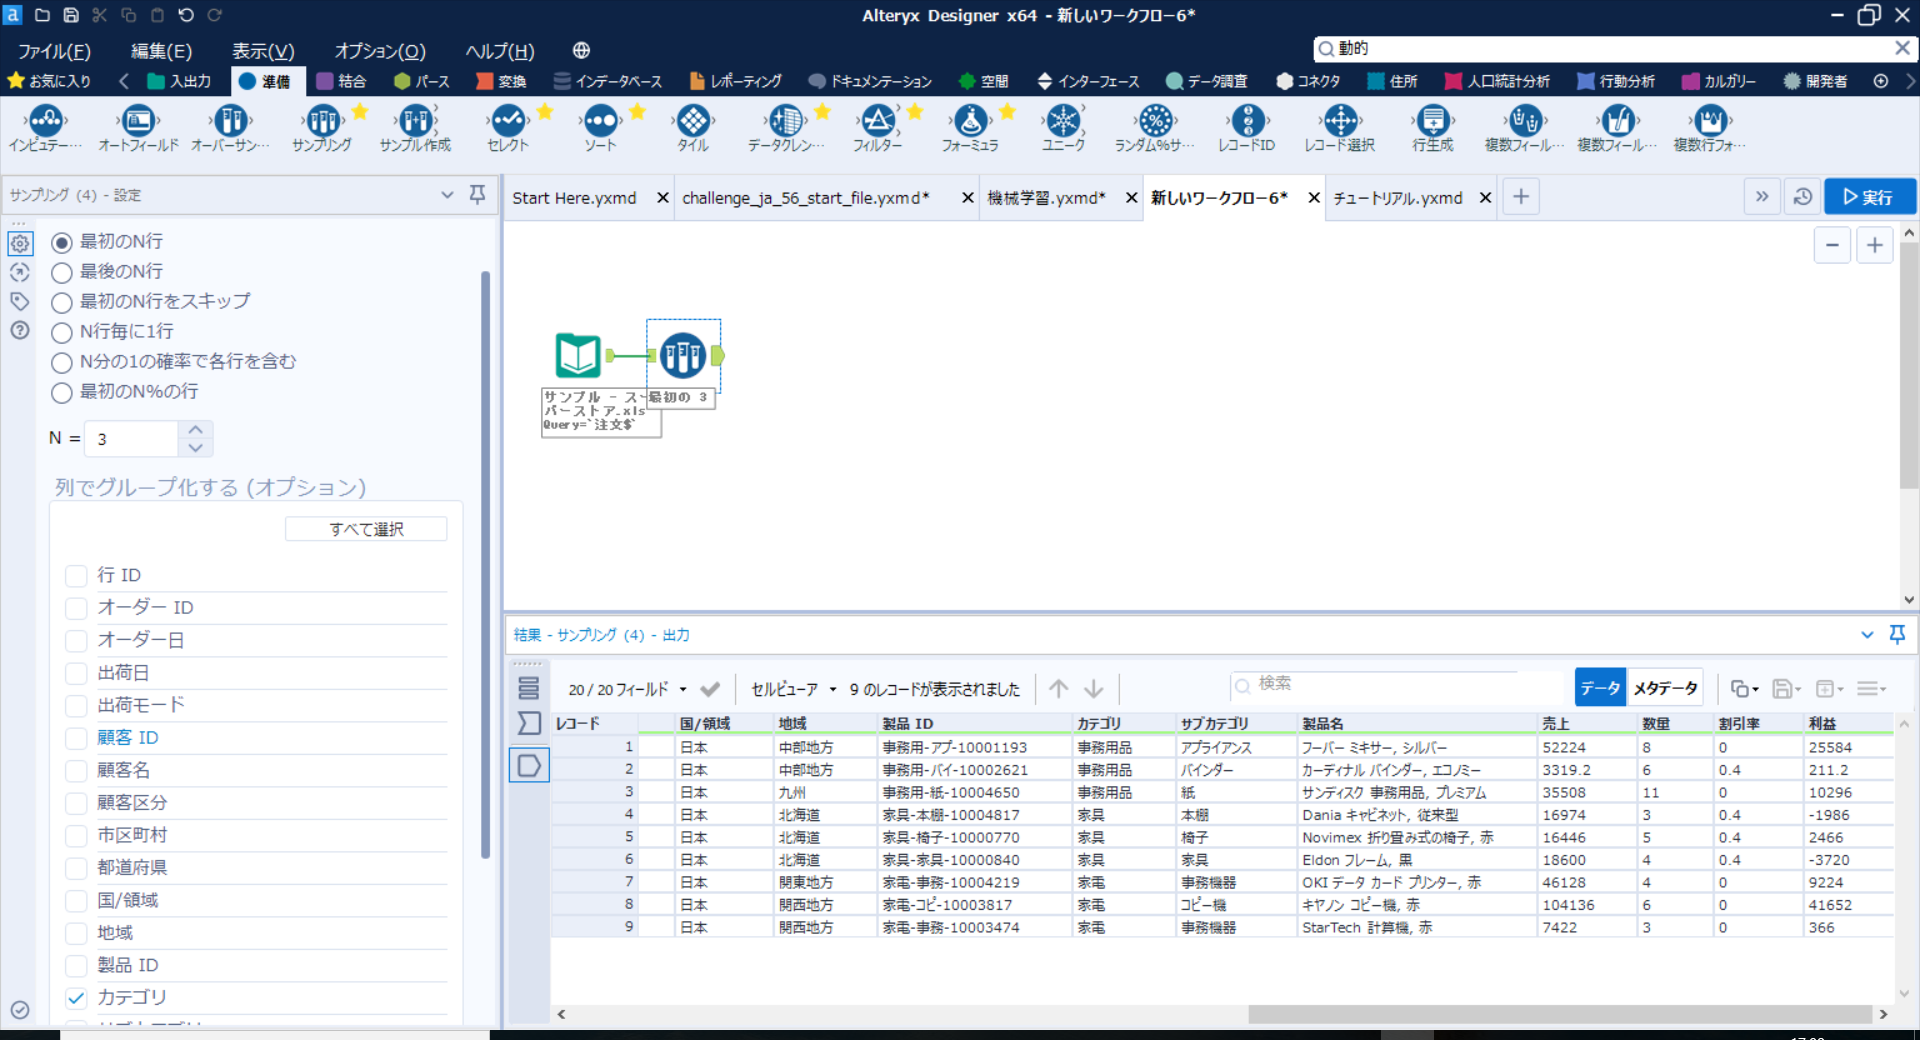Choose 最初のN行をスキップ radio option

pos(62,302)
